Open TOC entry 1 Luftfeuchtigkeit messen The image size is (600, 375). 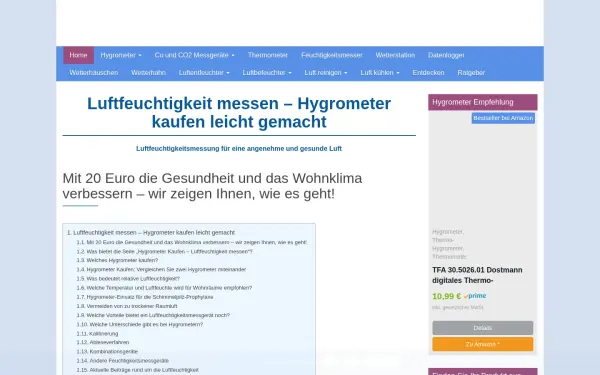151,232
